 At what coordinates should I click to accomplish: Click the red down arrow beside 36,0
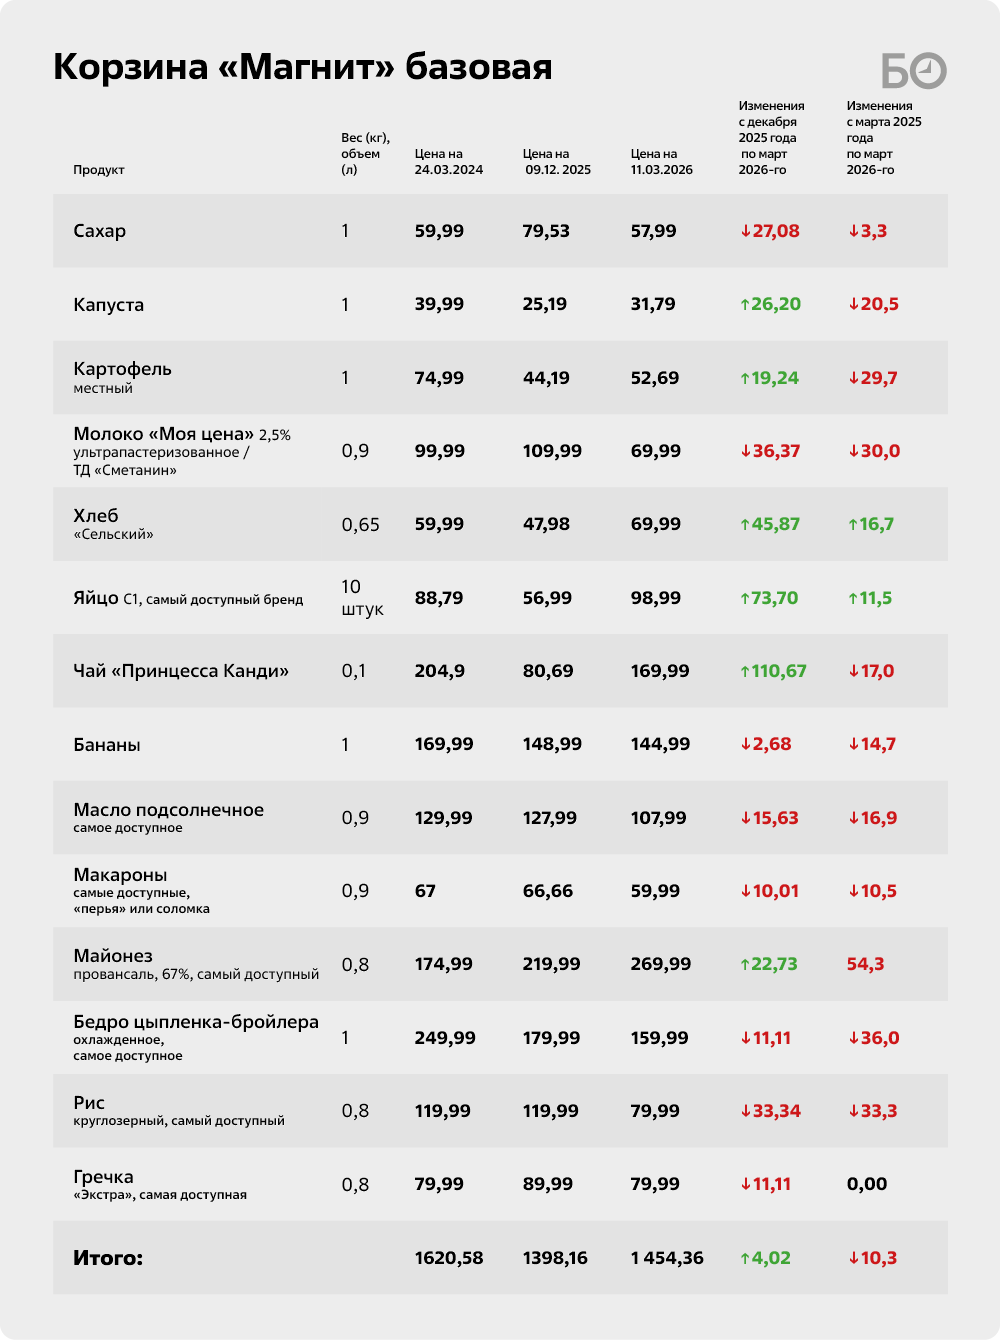(853, 1039)
